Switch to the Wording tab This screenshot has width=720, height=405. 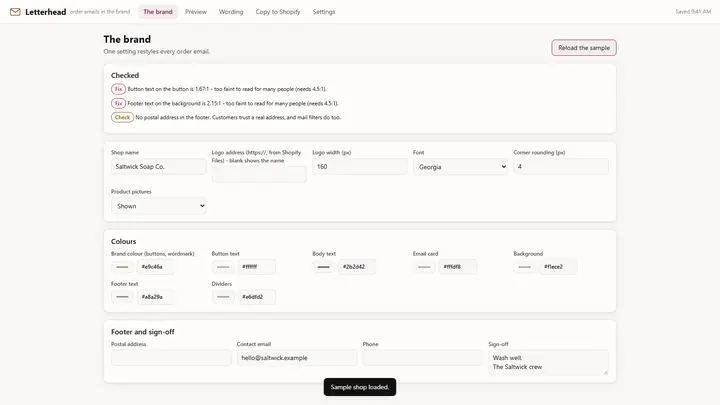coord(231,12)
